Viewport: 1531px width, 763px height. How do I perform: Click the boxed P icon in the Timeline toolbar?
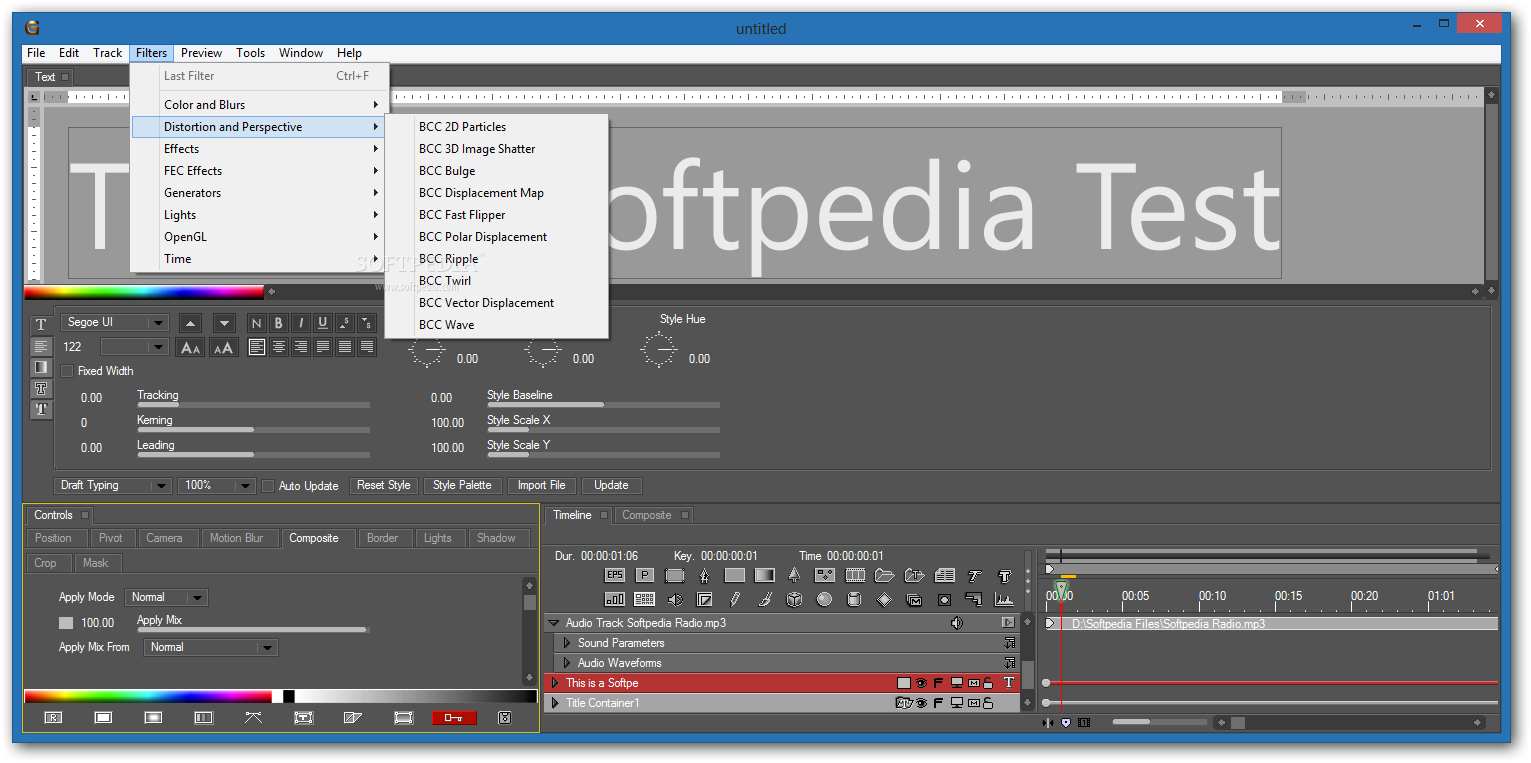pos(645,575)
